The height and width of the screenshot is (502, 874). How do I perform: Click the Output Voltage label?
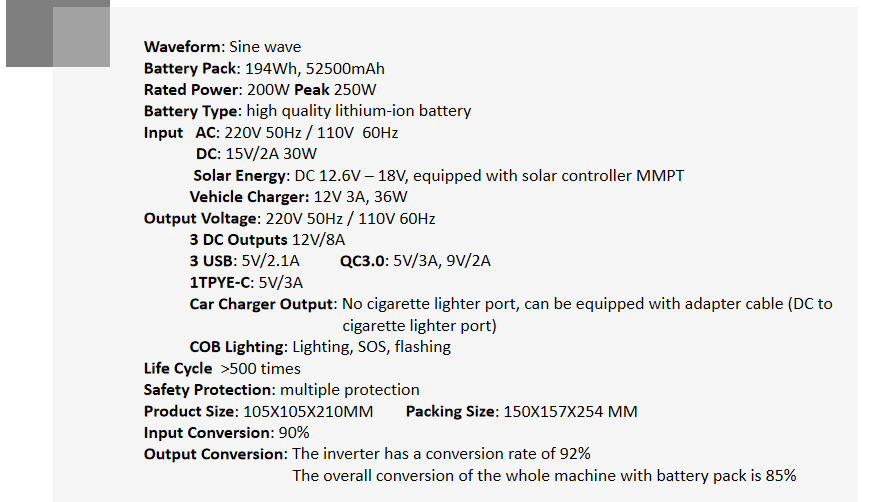point(201,218)
